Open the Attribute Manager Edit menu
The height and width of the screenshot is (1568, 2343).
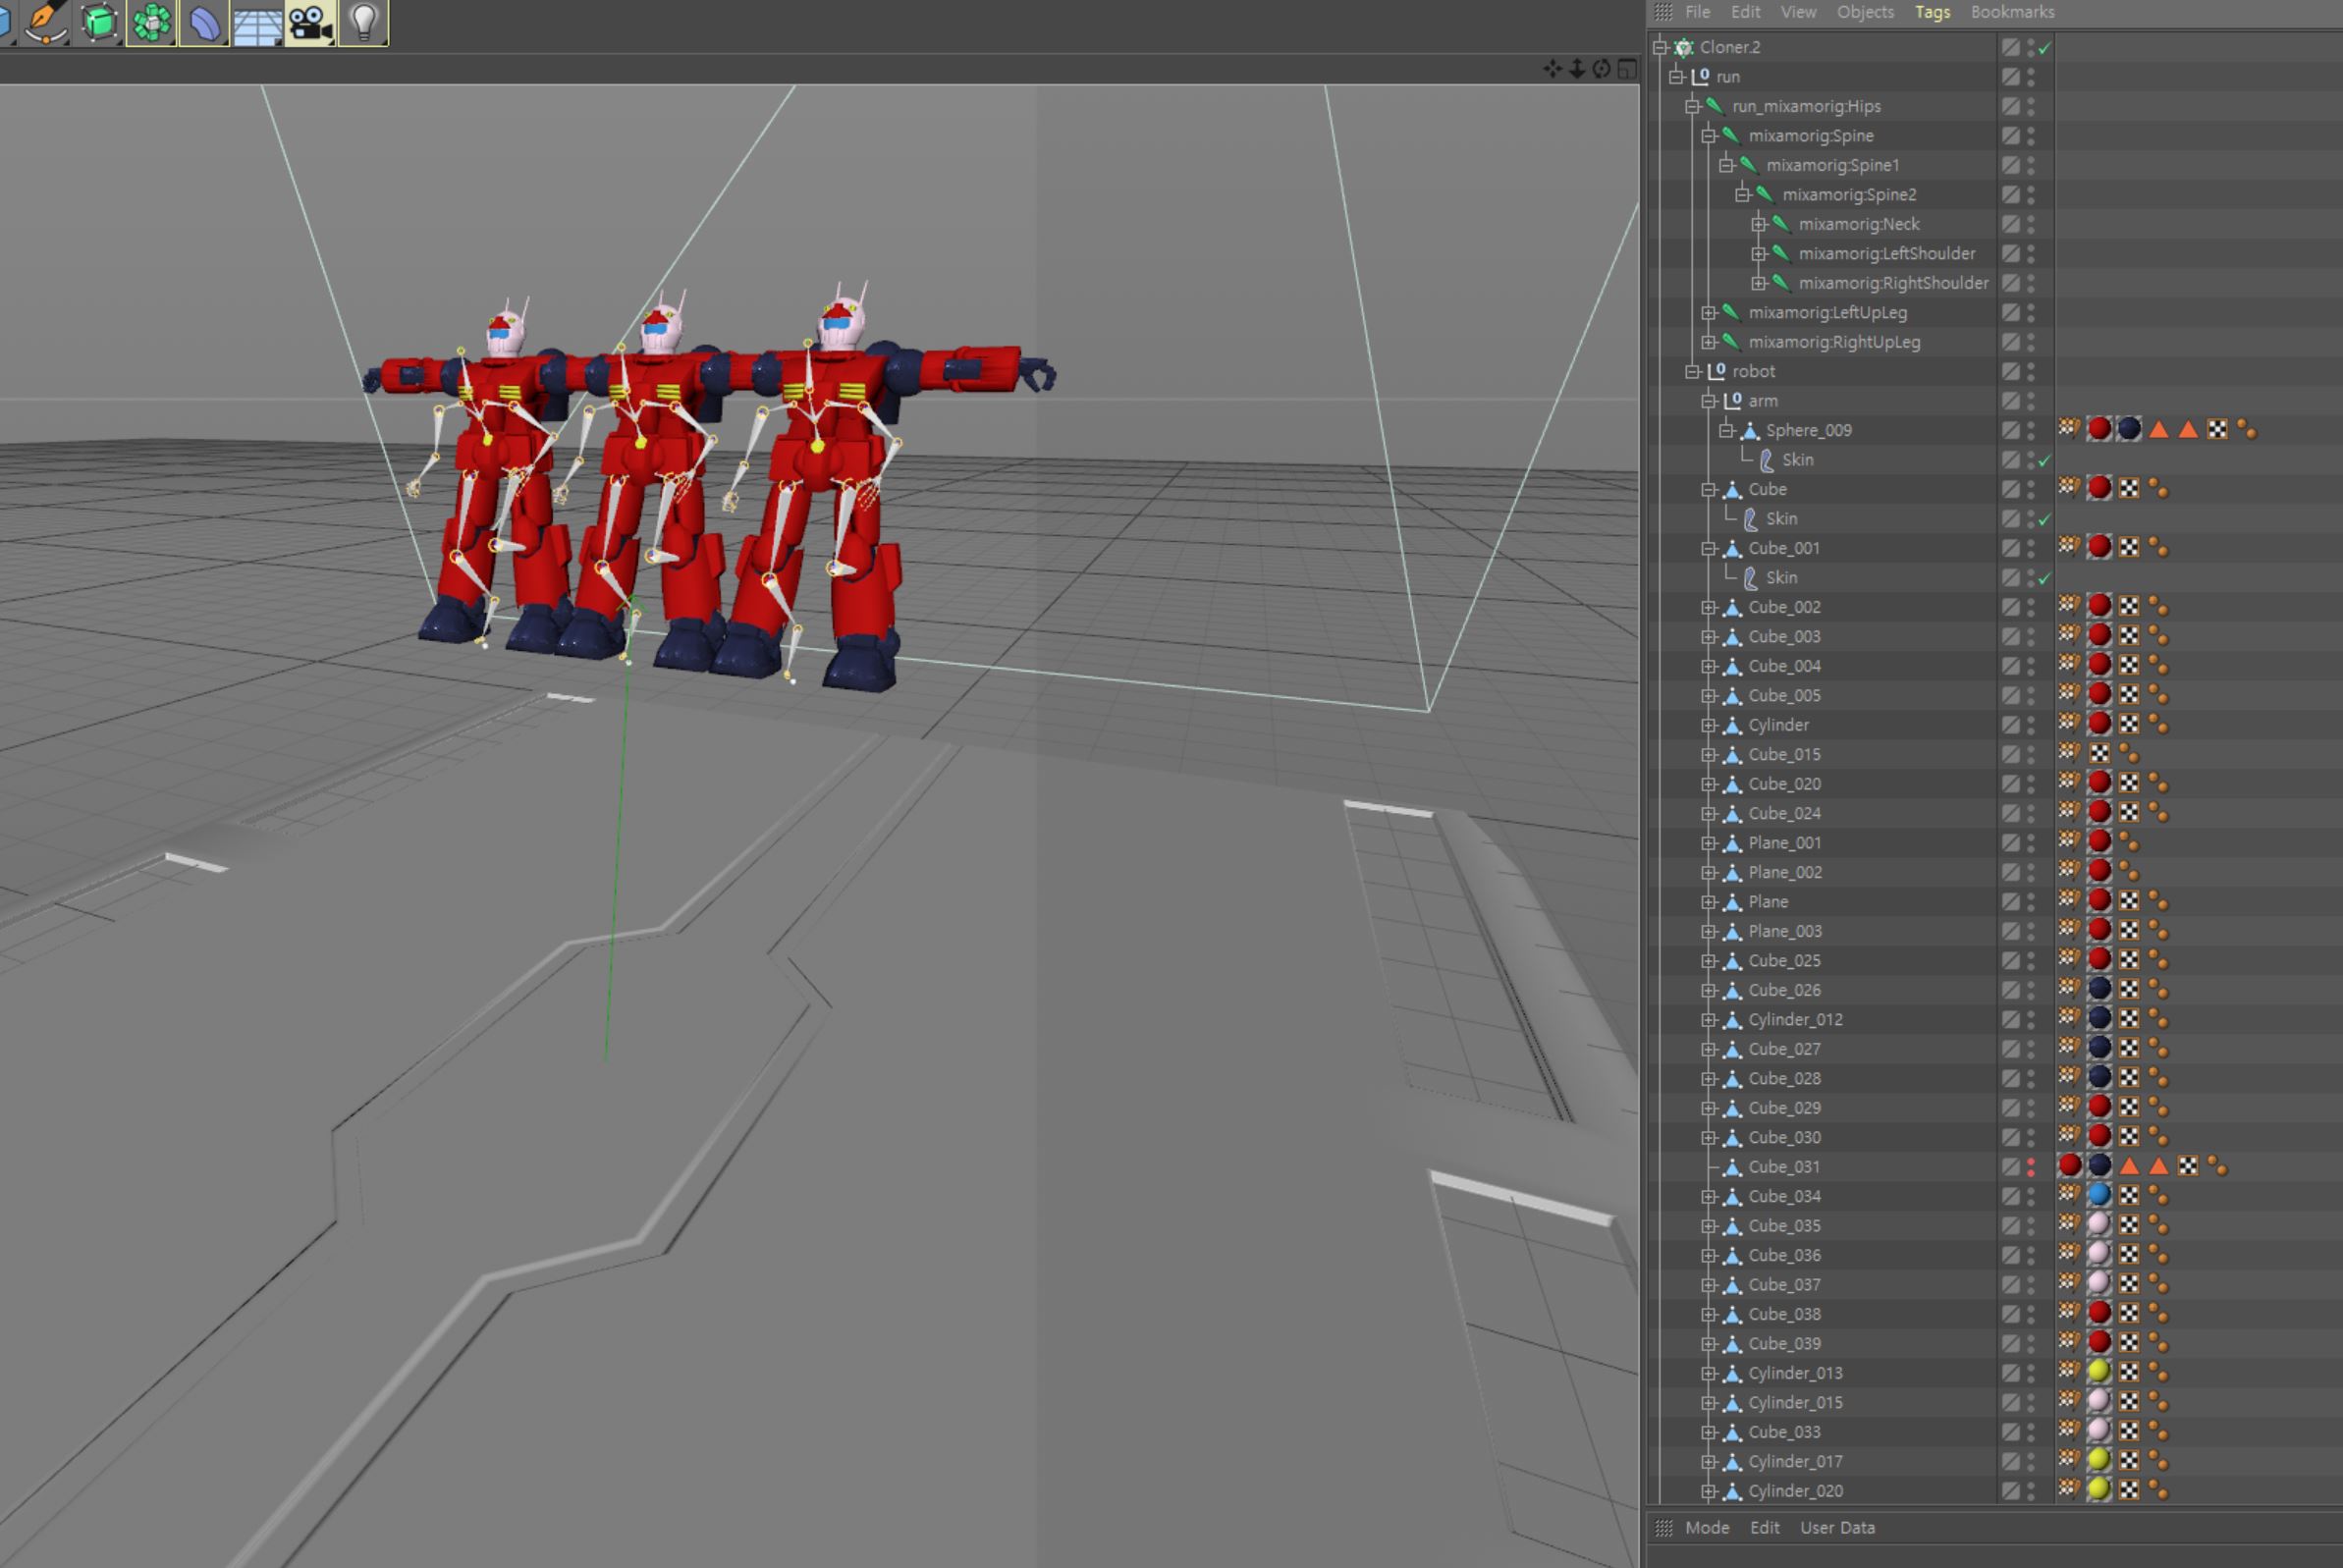click(1764, 1528)
